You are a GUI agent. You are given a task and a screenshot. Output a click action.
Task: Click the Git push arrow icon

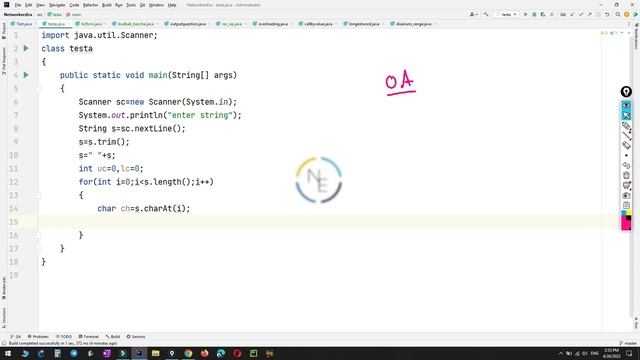tap(589, 14)
